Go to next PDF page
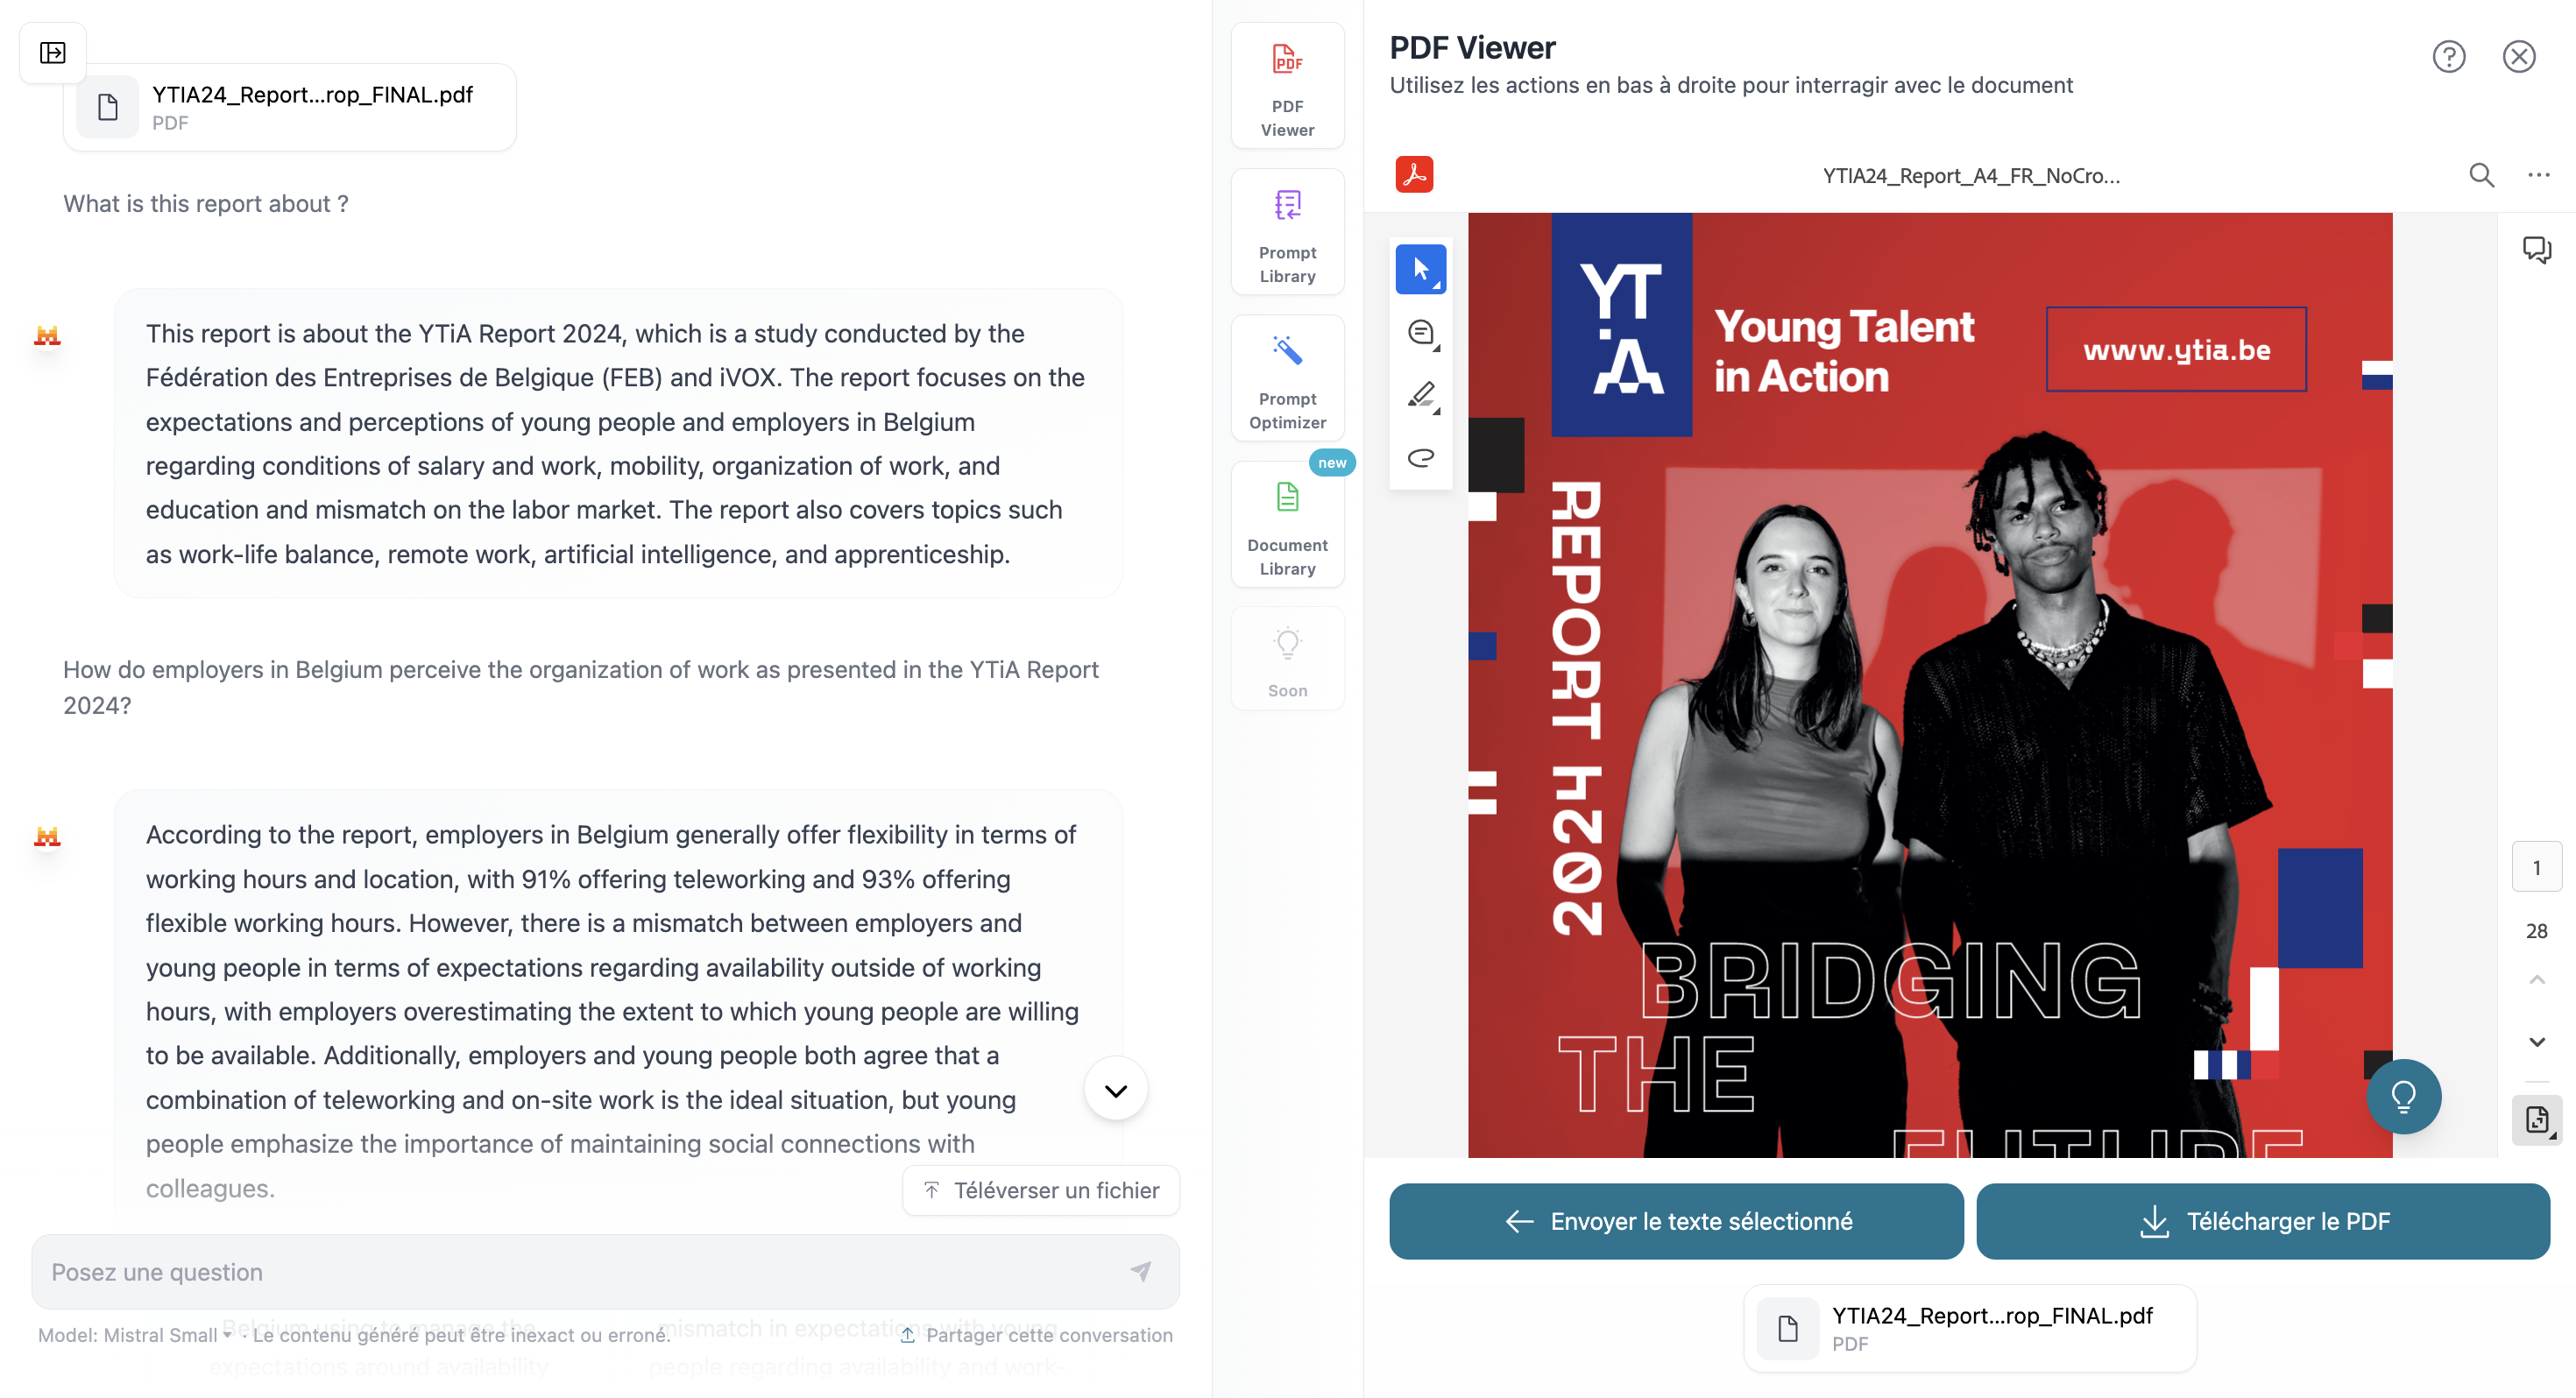2576x1398 pixels. 2536,1042
